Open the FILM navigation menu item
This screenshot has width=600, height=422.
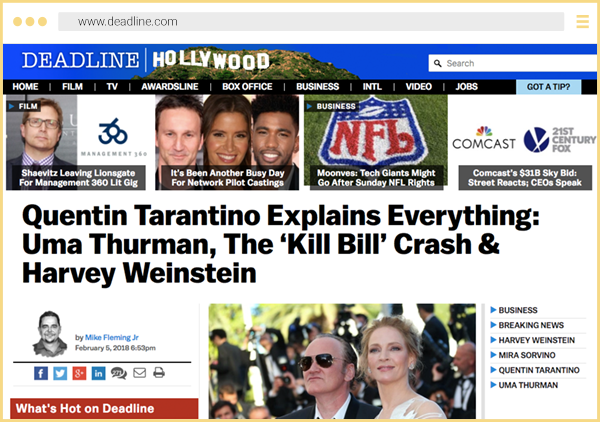(72, 87)
